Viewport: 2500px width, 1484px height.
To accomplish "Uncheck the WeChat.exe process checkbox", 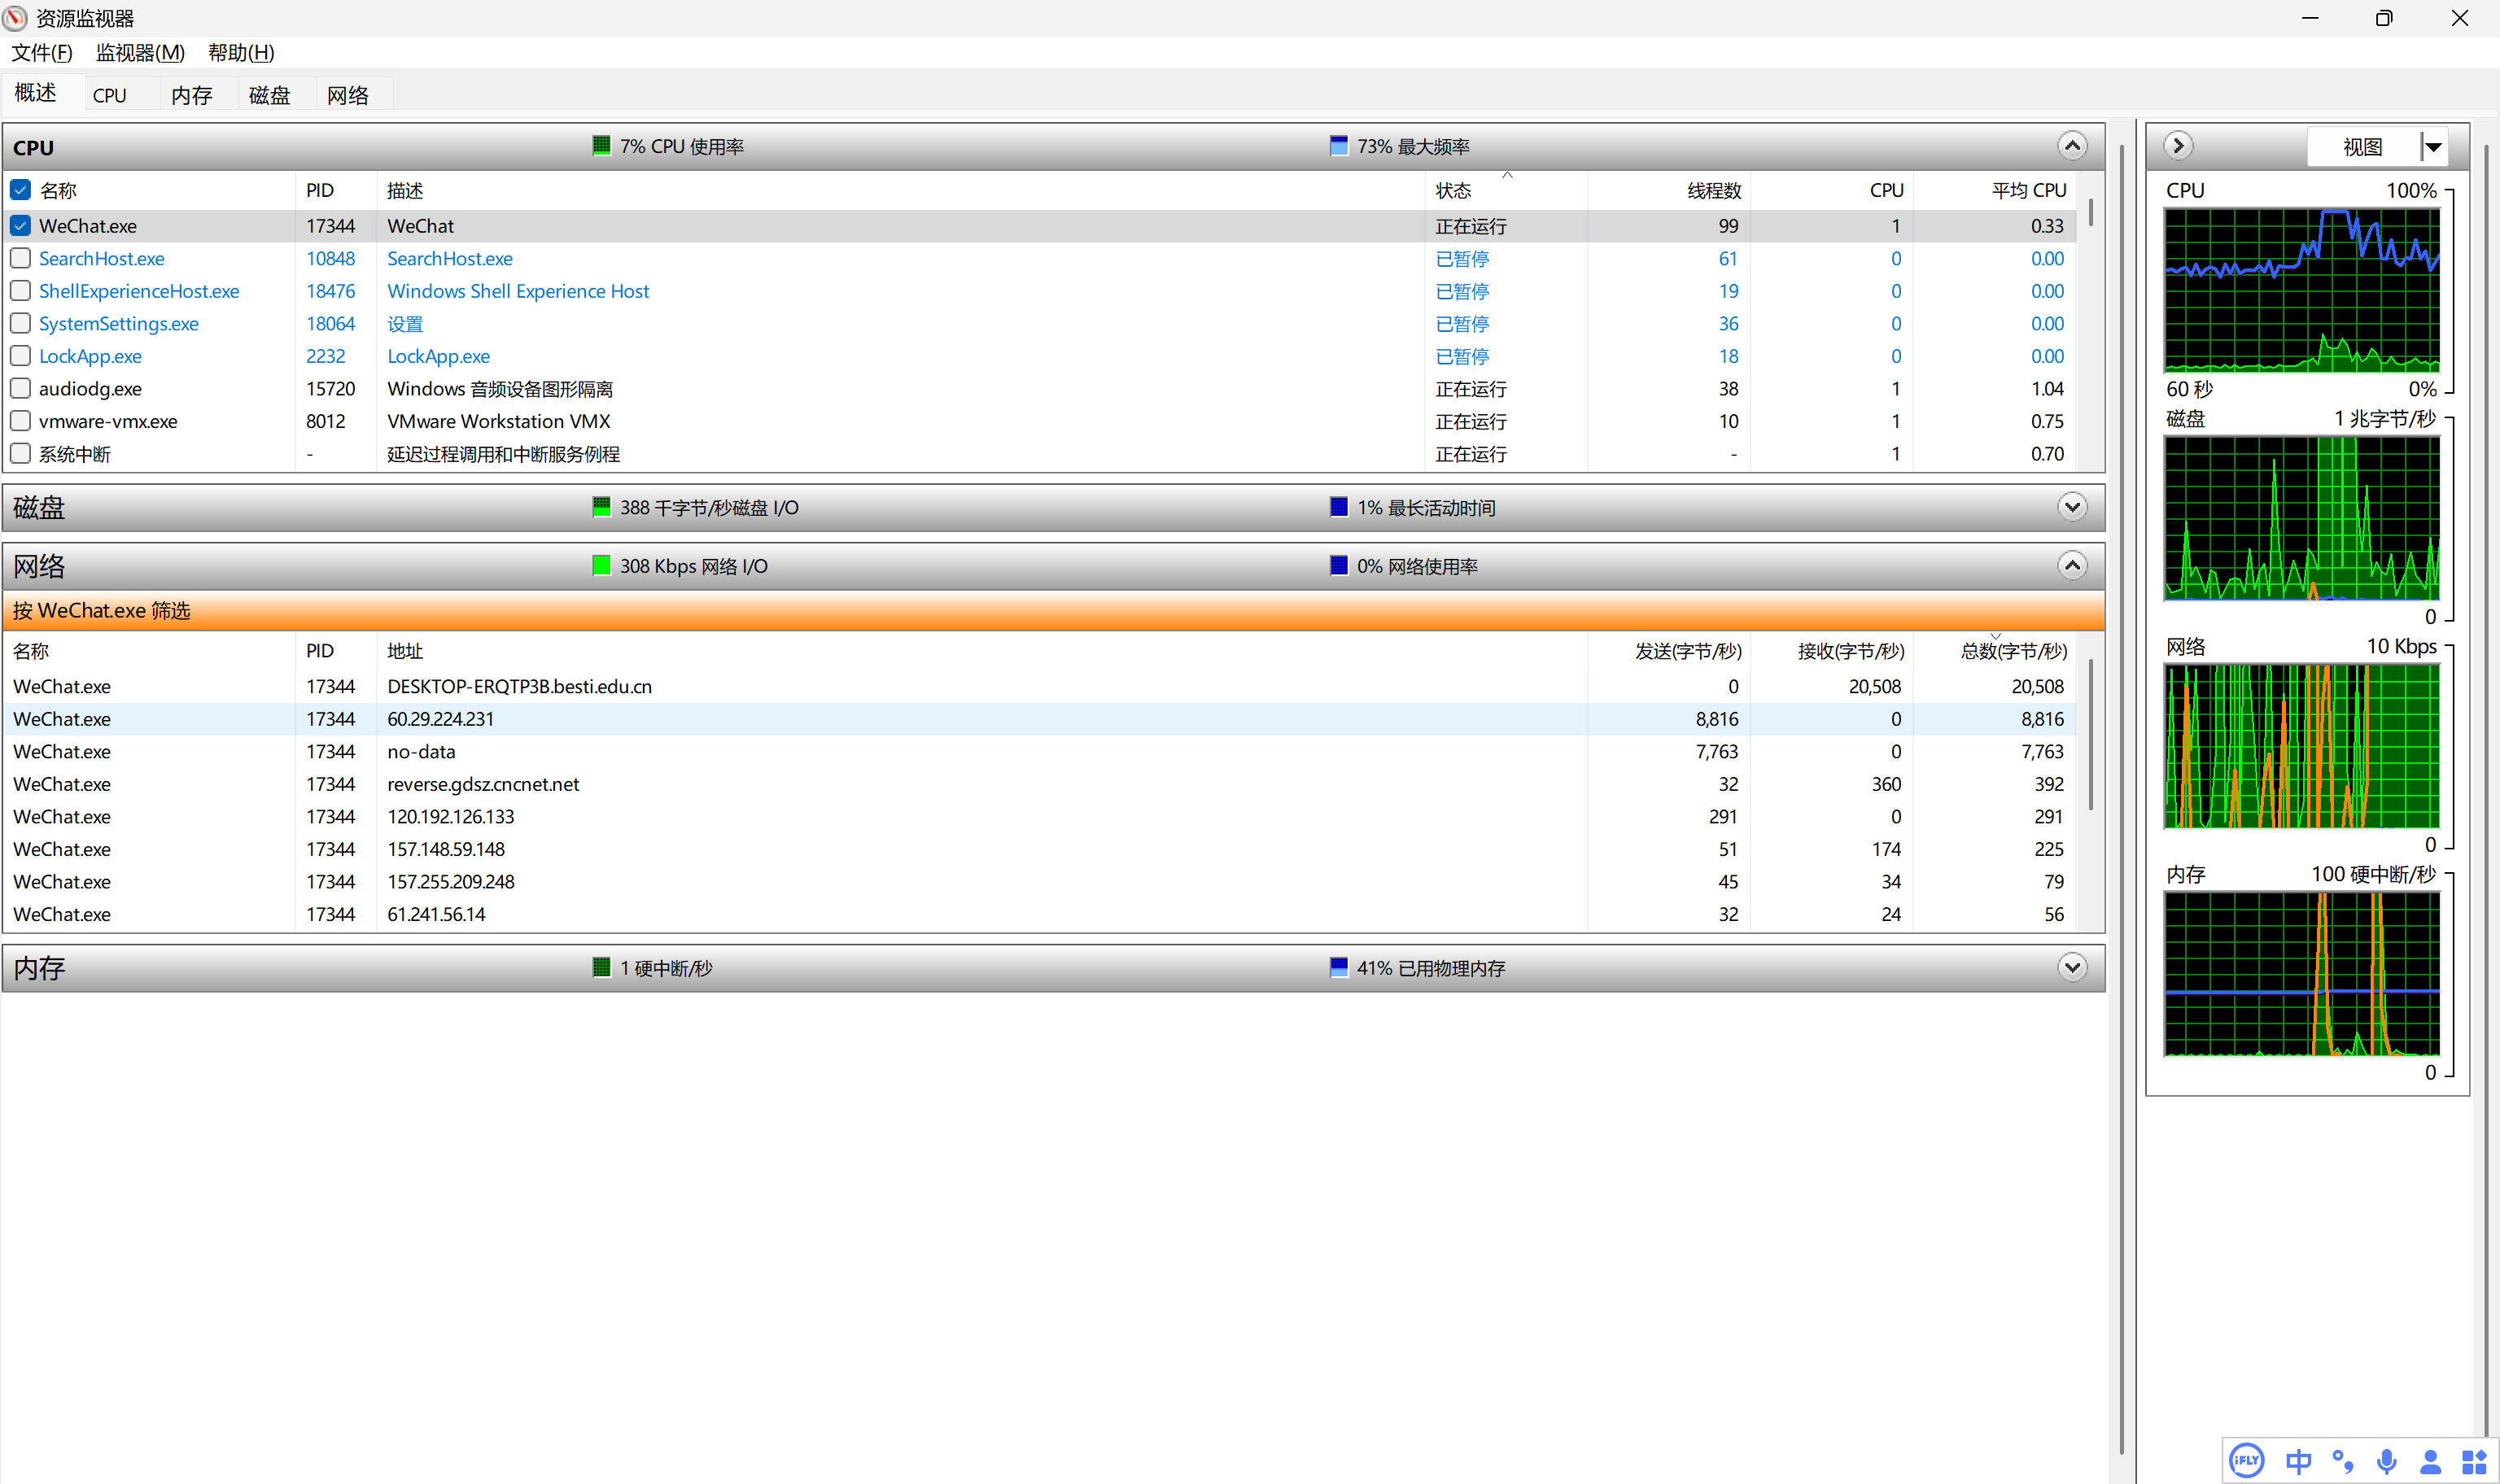I will pos(21,226).
